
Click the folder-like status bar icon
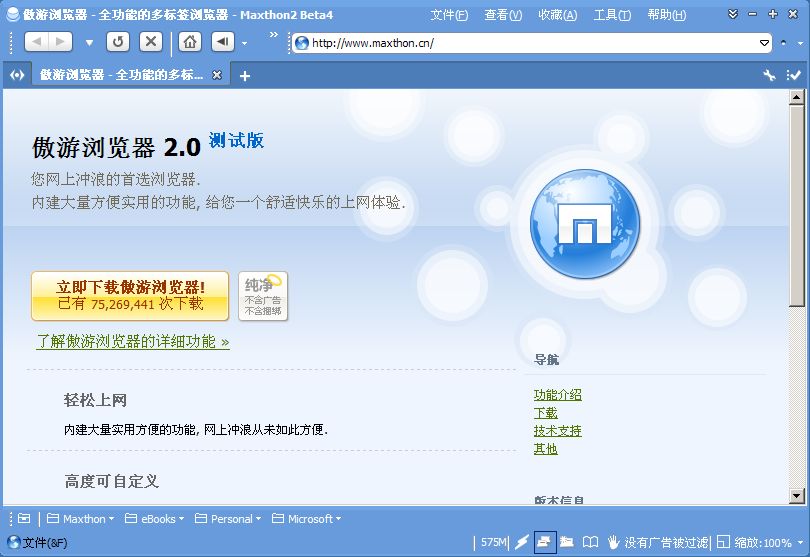pyautogui.click(x=567, y=542)
